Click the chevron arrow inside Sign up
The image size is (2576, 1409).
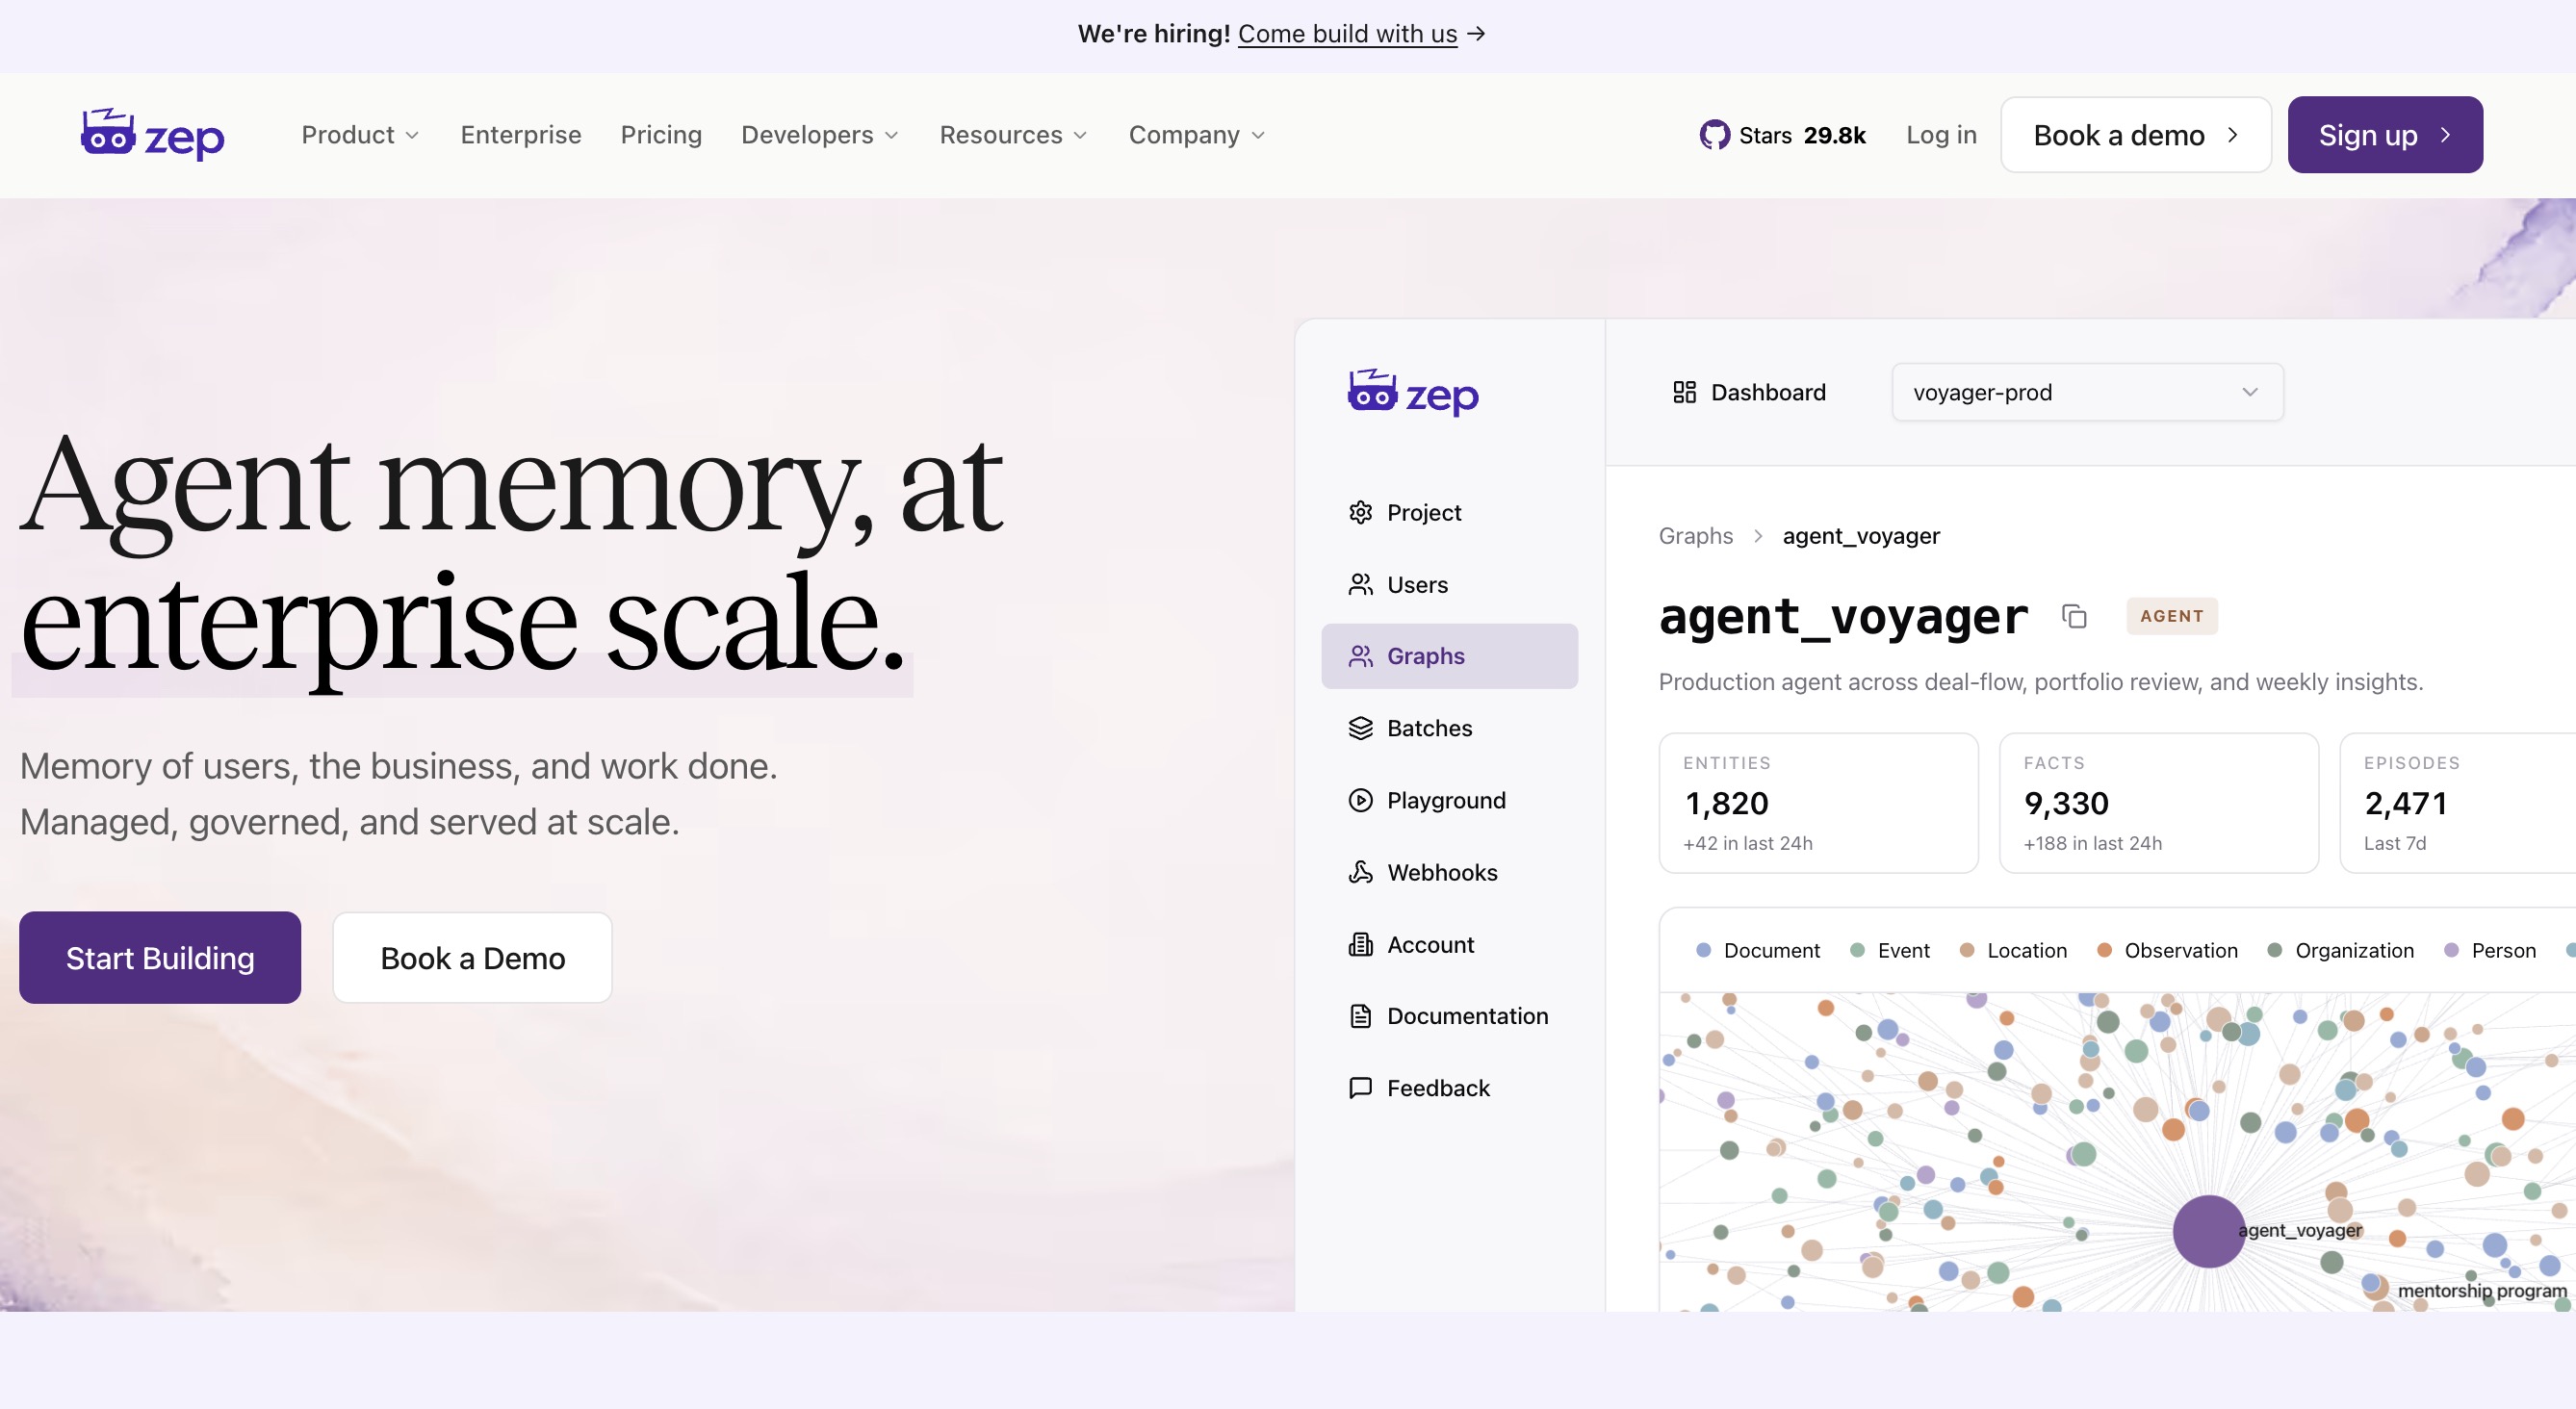pos(2445,135)
